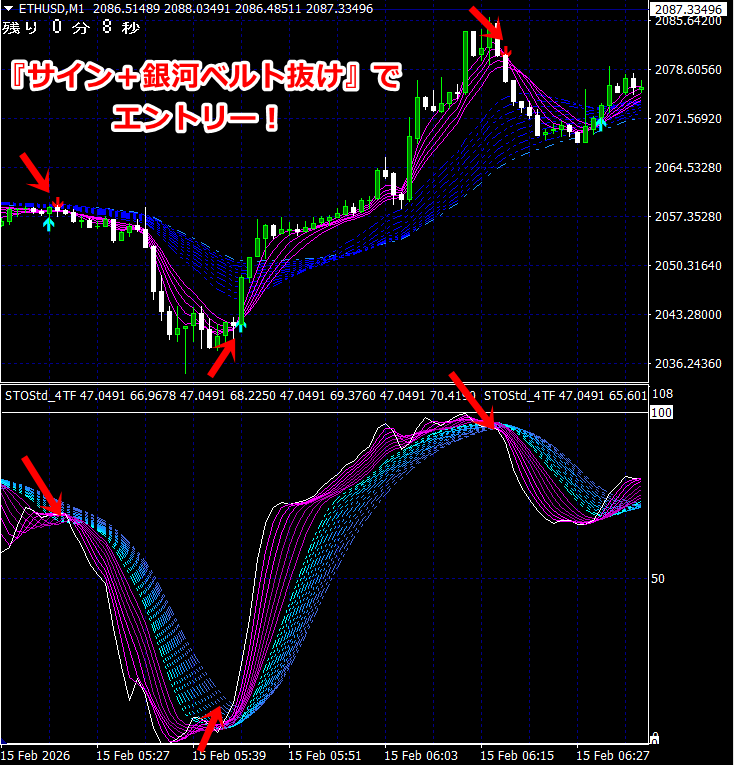
Task: Click the highlighted current price tag on price axis
Action: [x=688, y=9]
